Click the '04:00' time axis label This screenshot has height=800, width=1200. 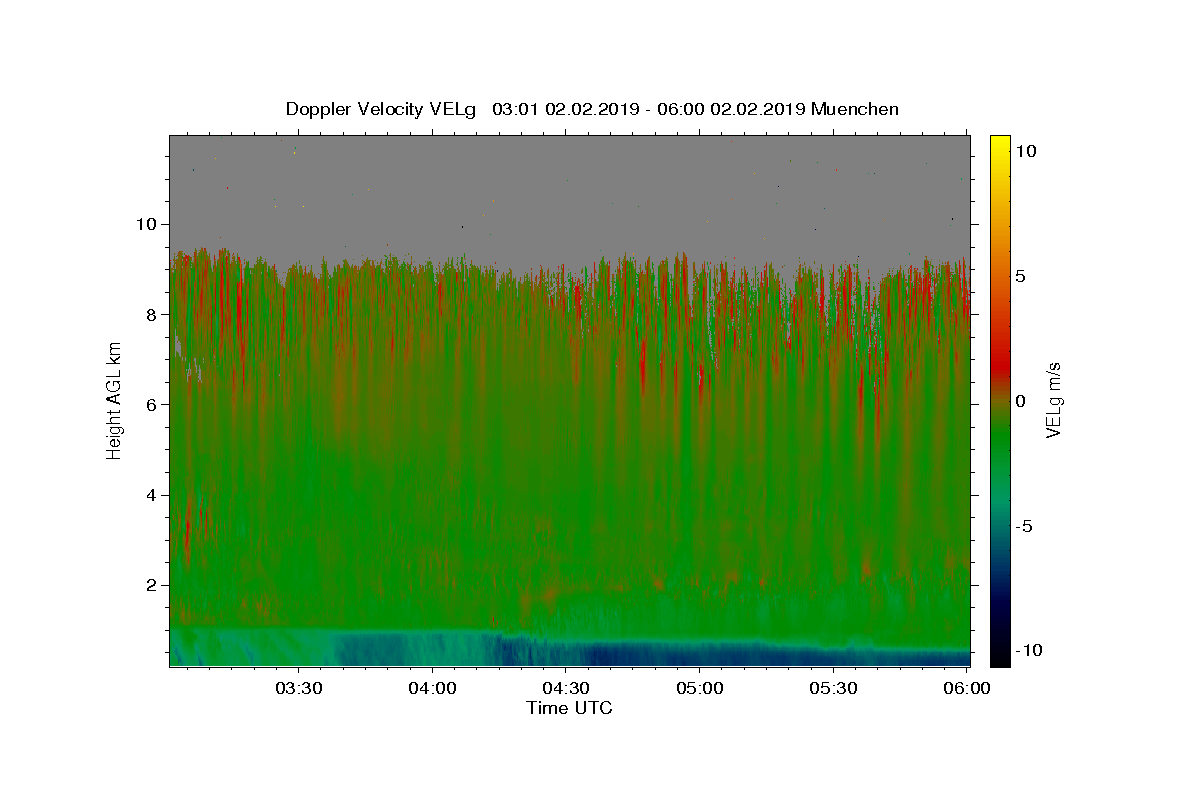[x=432, y=689]
